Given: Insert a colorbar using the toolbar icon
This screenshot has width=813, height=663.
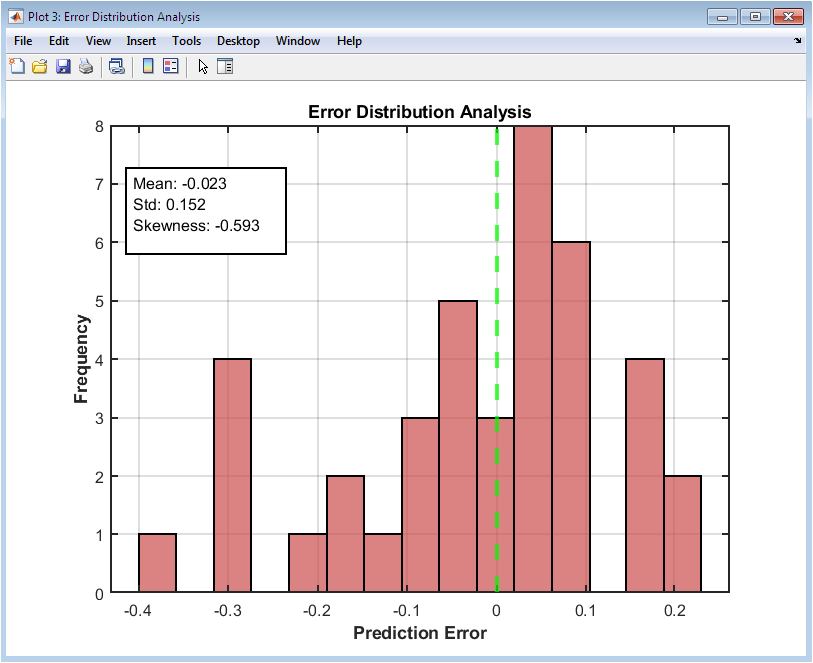Looking at the screenshot, I should click(148, 66).
